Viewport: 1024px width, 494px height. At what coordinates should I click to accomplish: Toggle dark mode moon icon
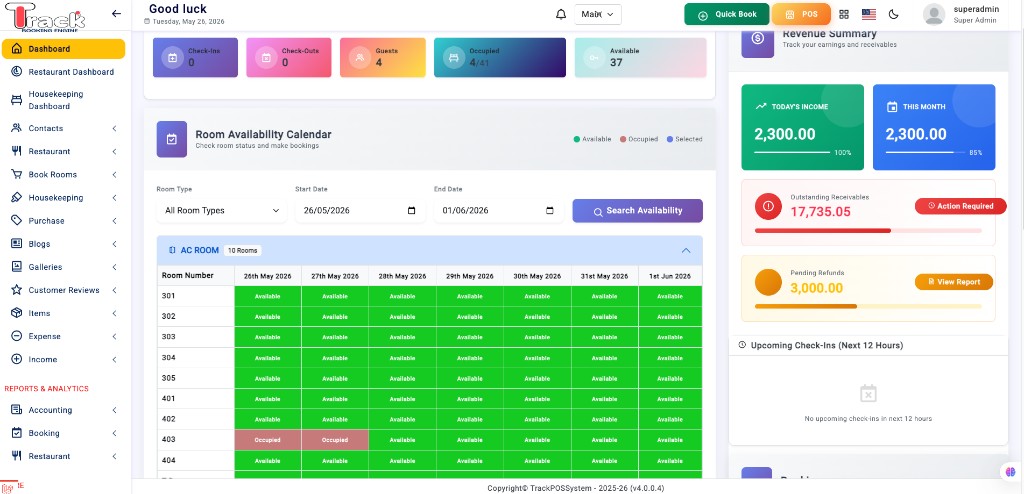[x=894, y=14]
